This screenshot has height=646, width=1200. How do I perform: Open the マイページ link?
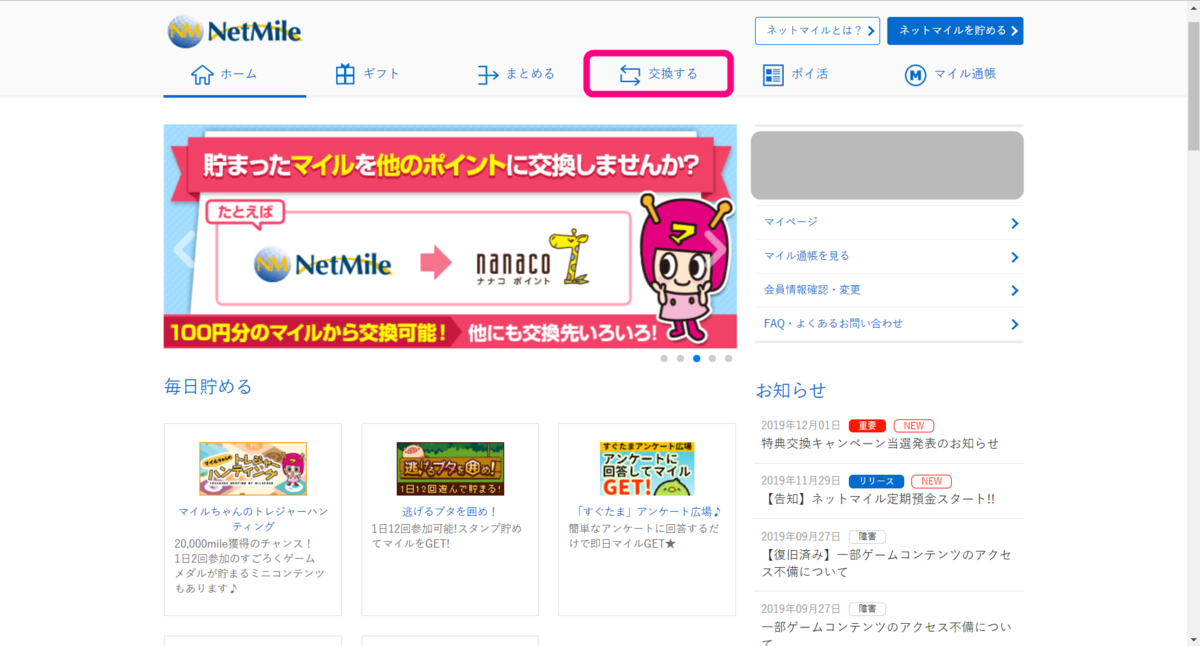tap(791, 222)
